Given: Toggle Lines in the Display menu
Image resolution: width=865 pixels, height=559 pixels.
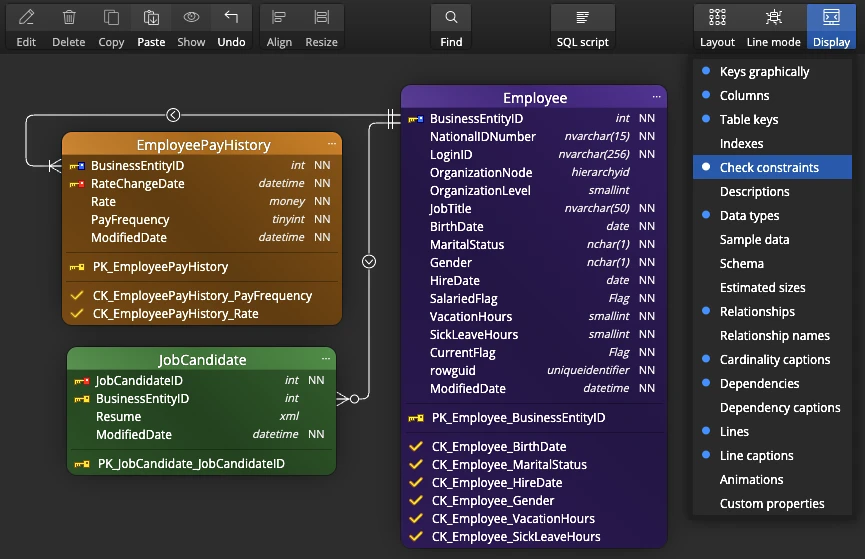Looking at the screenshot, I should 772,432.
